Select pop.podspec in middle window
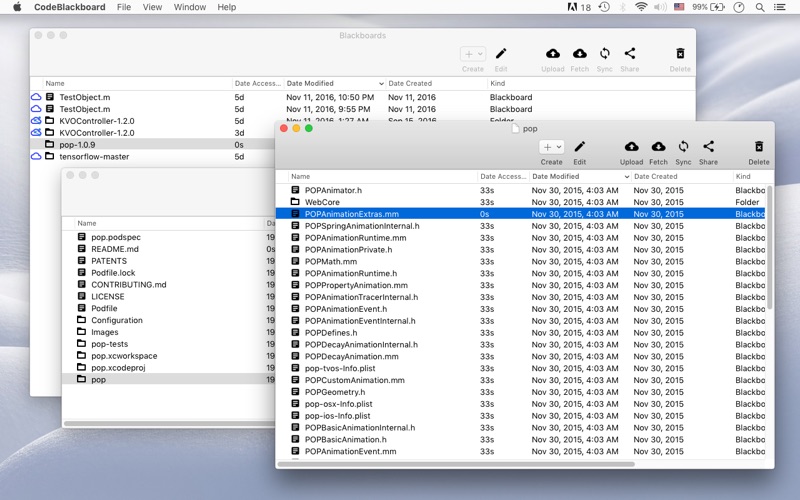Screen dimensions: 800x500 click(x=168, y=237)
